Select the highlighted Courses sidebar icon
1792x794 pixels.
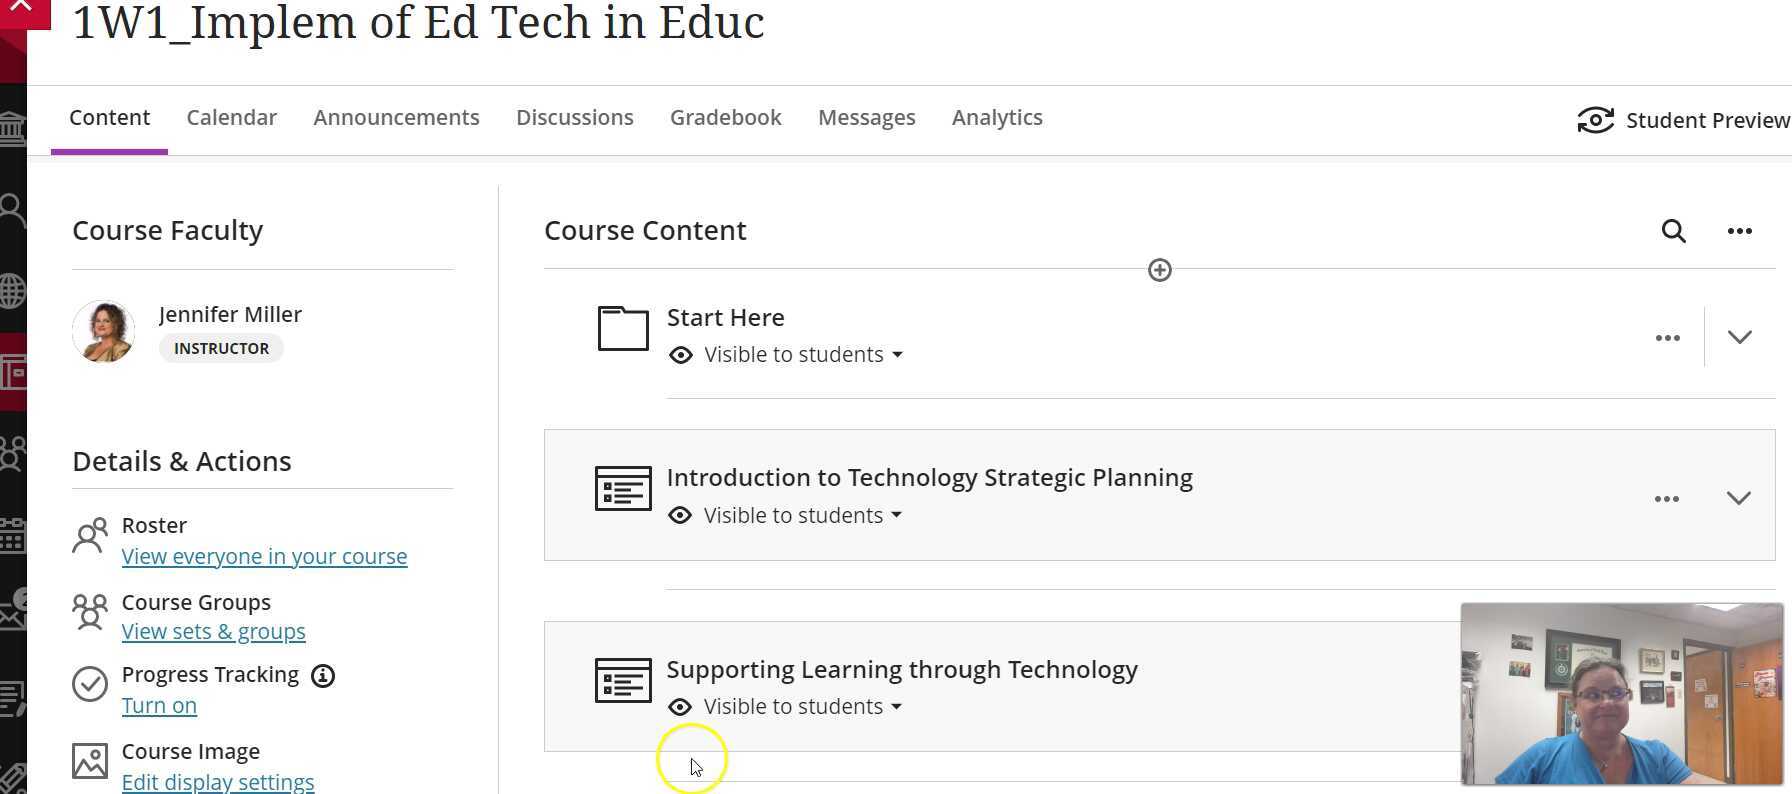(12, 371)
